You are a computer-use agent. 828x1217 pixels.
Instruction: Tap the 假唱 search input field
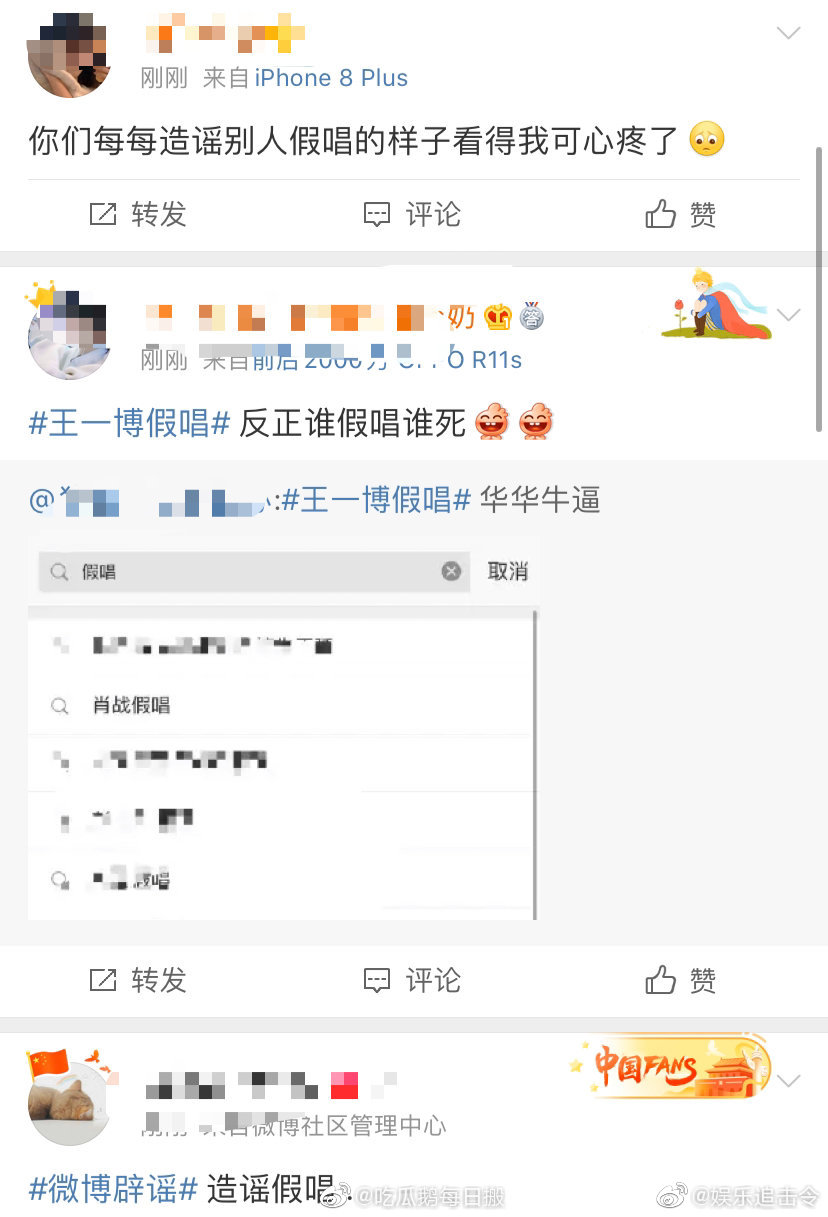pos(253,571)
